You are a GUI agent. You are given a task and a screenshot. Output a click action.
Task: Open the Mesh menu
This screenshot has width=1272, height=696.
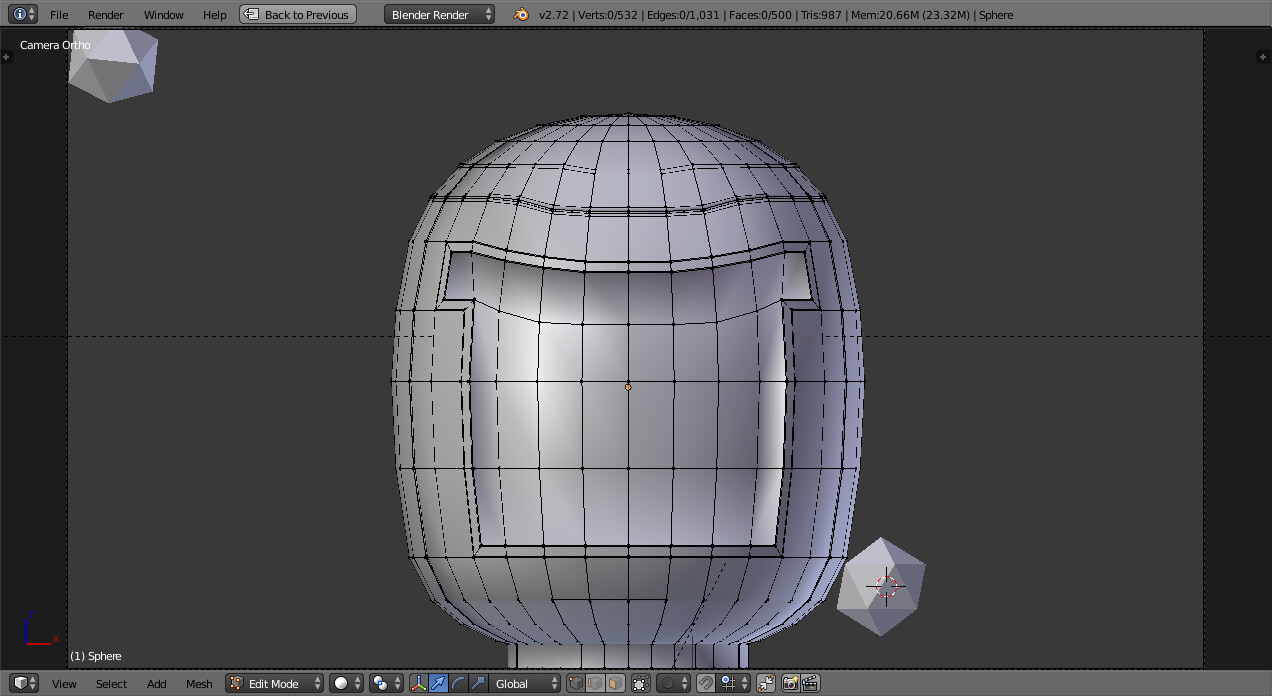point(199,683)
